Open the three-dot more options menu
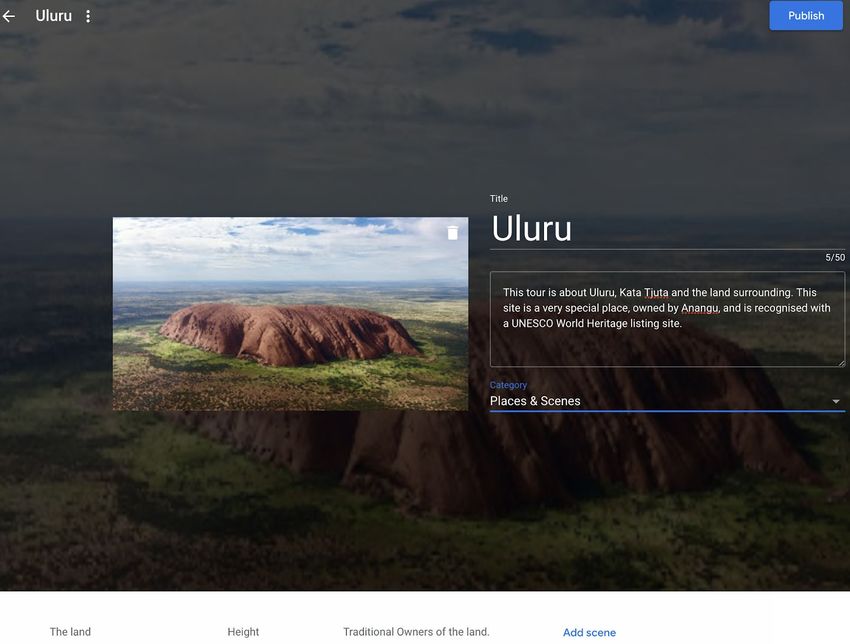This screenshot has height=644, width=850. click(88, 16)
